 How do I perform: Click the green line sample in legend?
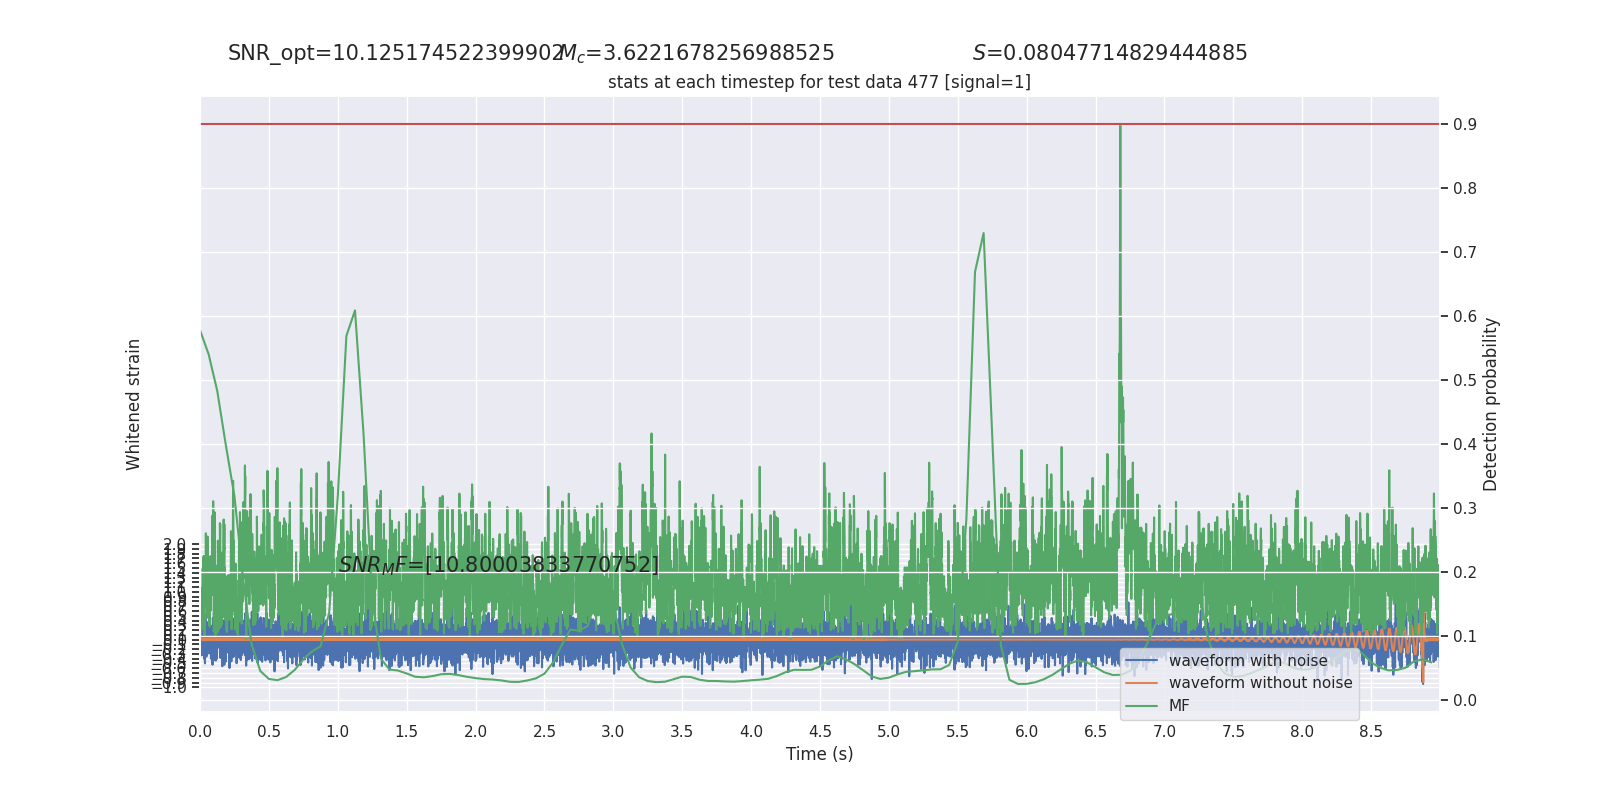(1142, 706)
